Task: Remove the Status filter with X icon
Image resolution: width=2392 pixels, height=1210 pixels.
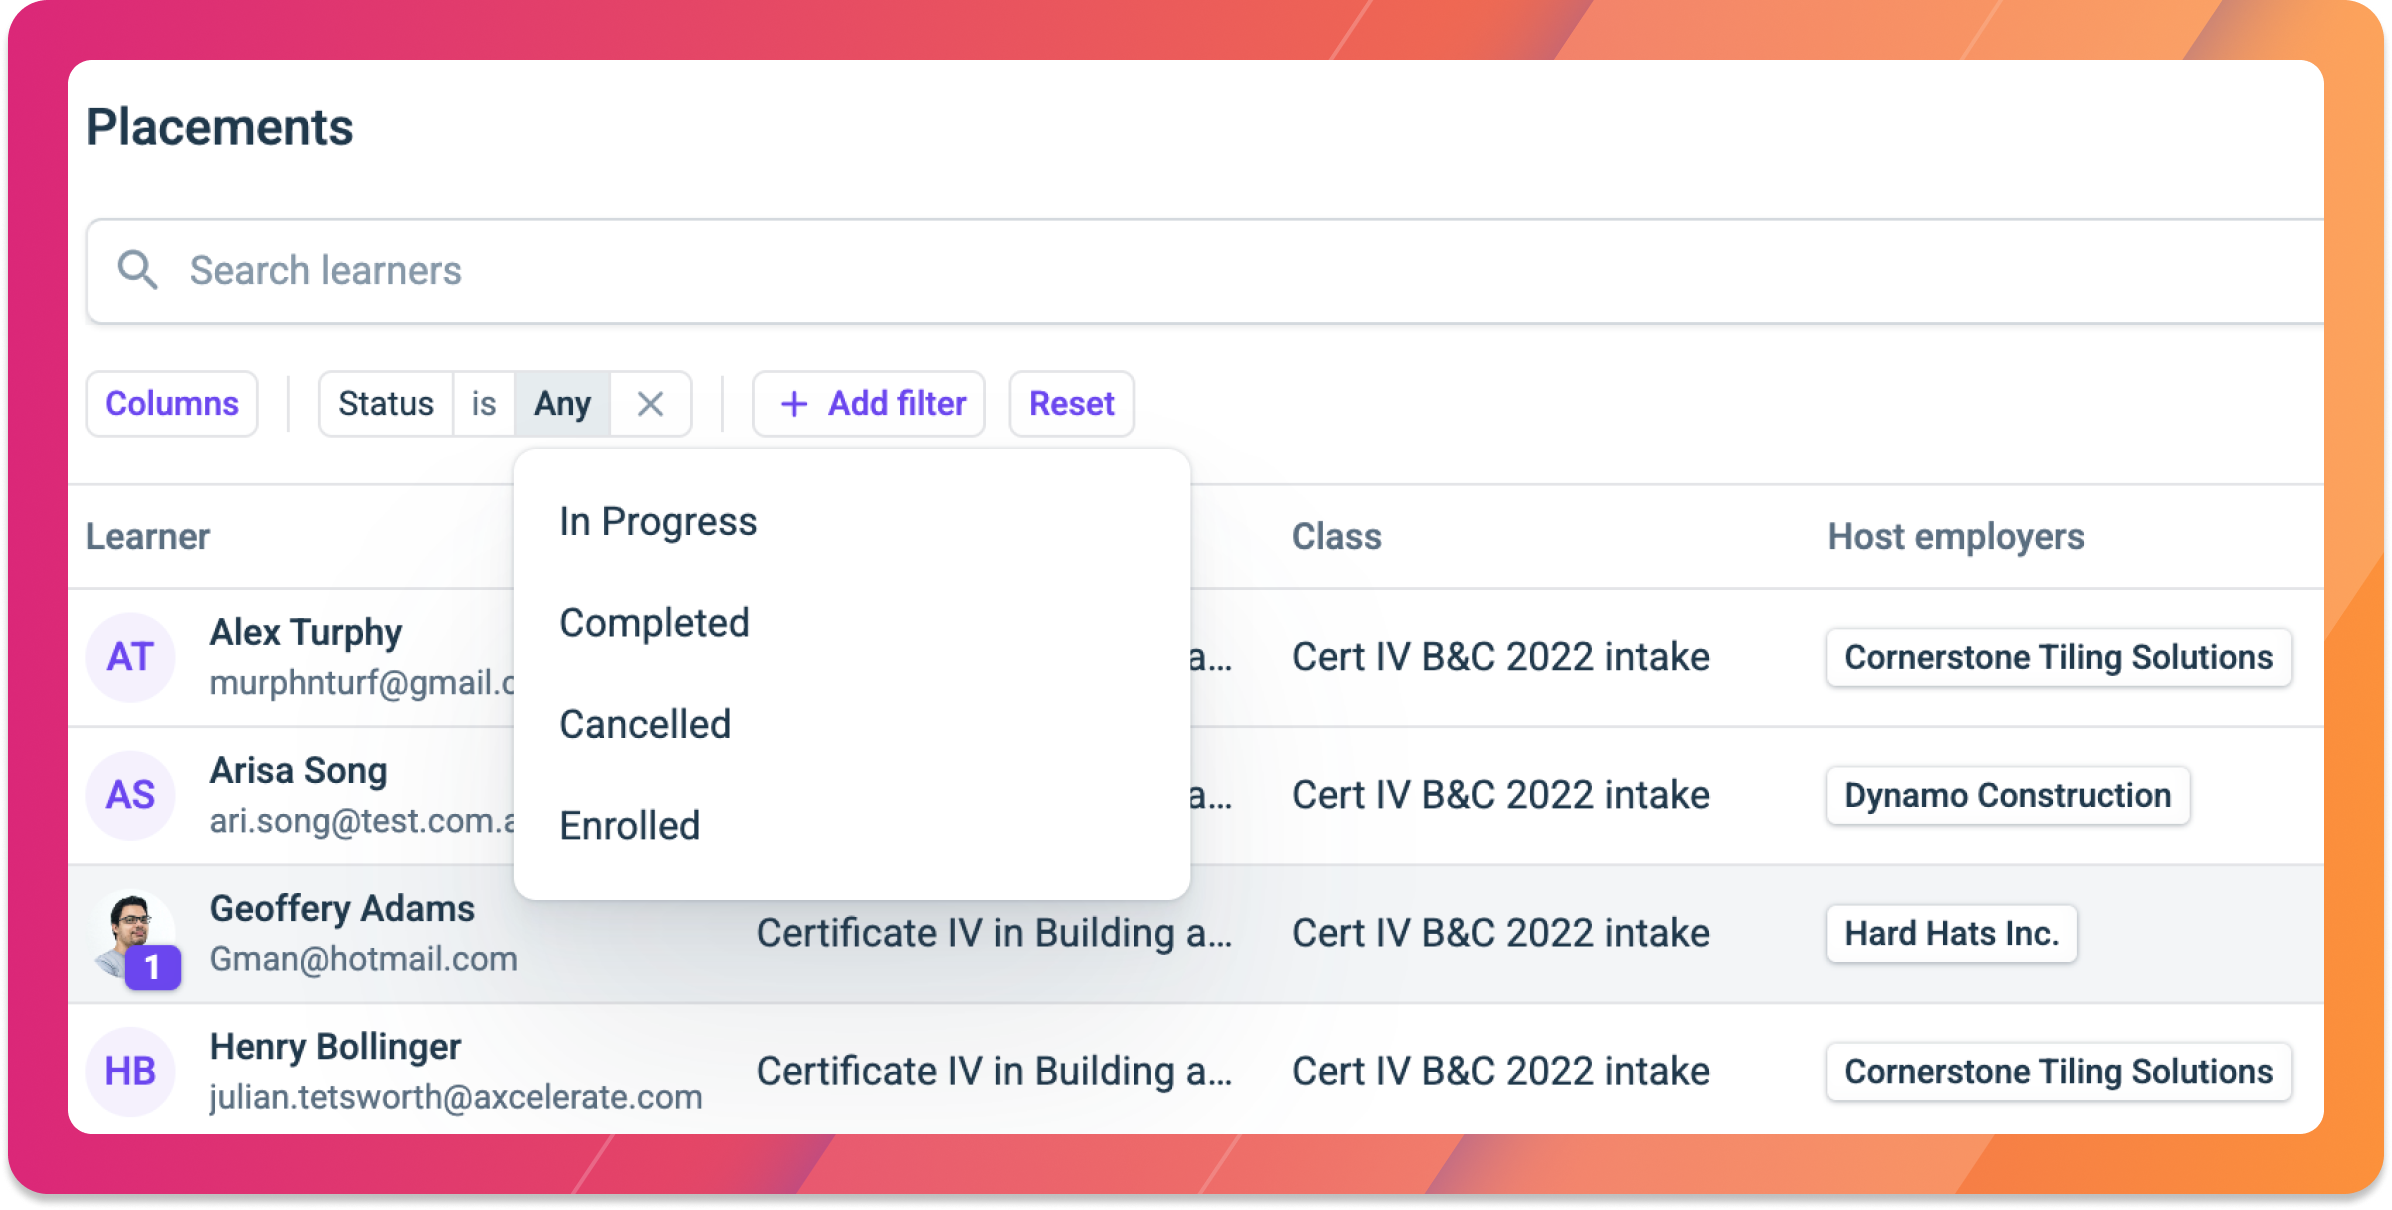Action: [650, 404]
